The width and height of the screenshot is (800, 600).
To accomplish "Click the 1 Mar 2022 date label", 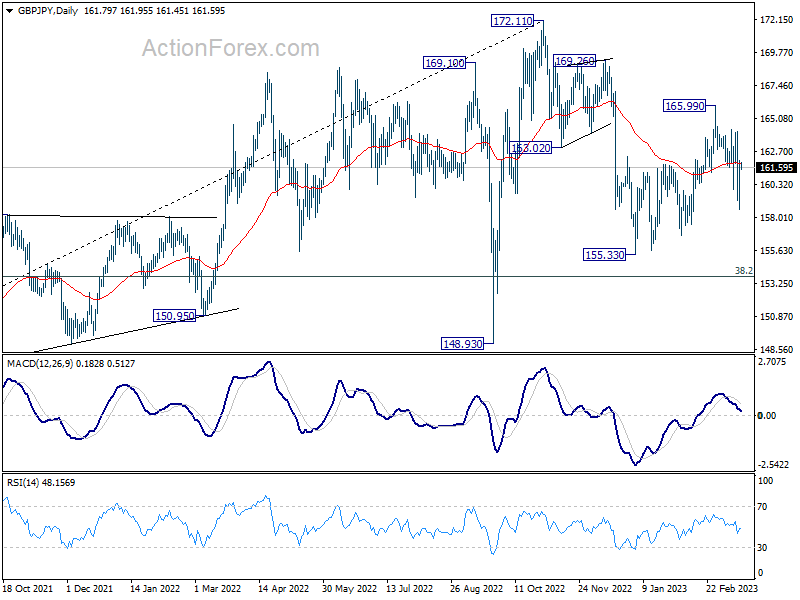I will pos(218,588).
